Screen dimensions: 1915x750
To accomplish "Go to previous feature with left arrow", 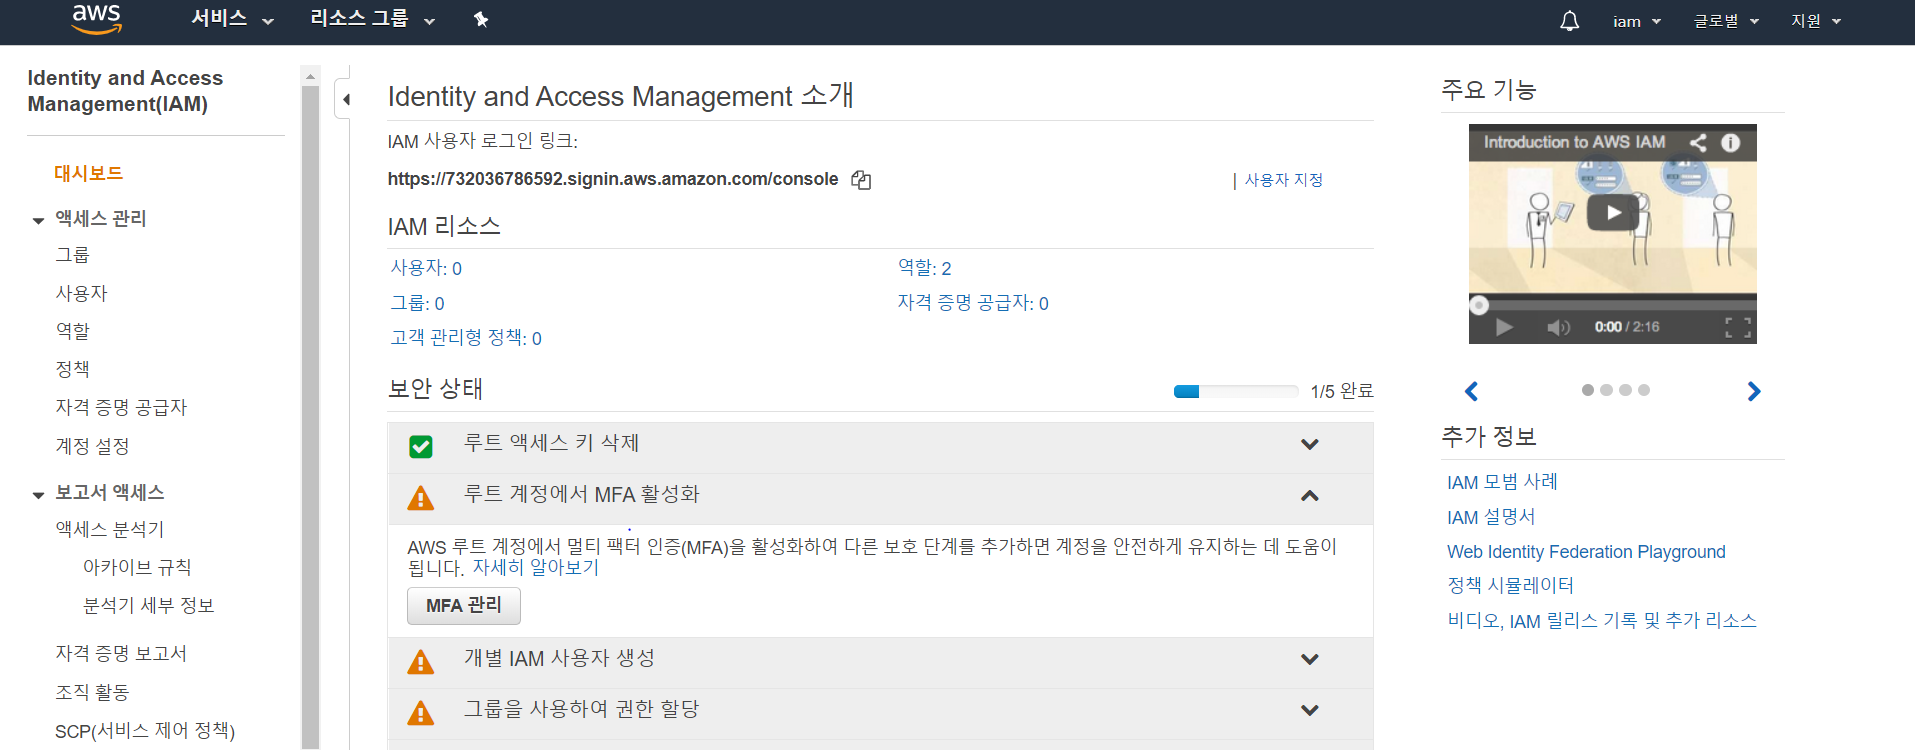I will (x=1471, y=391).
